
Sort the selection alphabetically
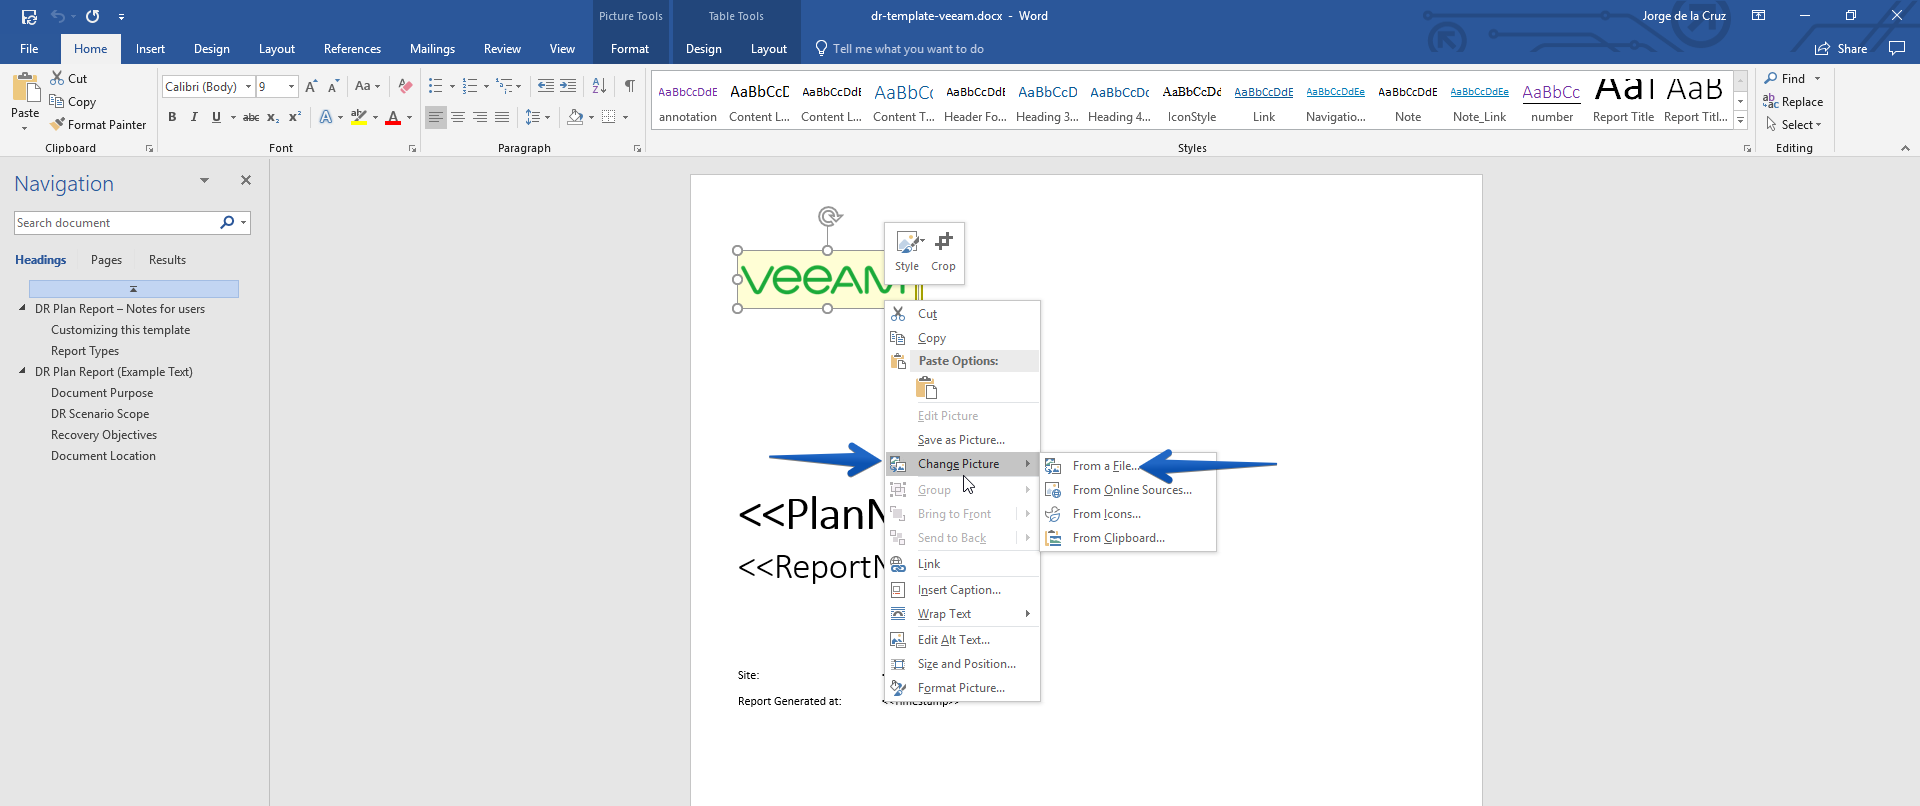(599, 87)
